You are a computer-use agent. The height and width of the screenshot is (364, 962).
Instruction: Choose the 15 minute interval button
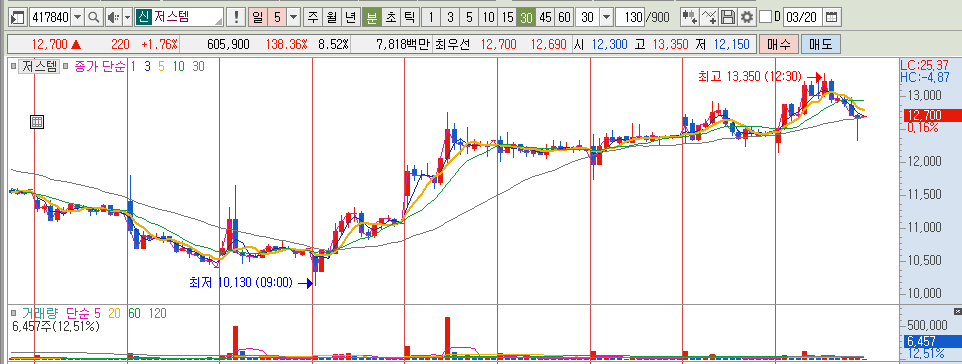point(507,17)
